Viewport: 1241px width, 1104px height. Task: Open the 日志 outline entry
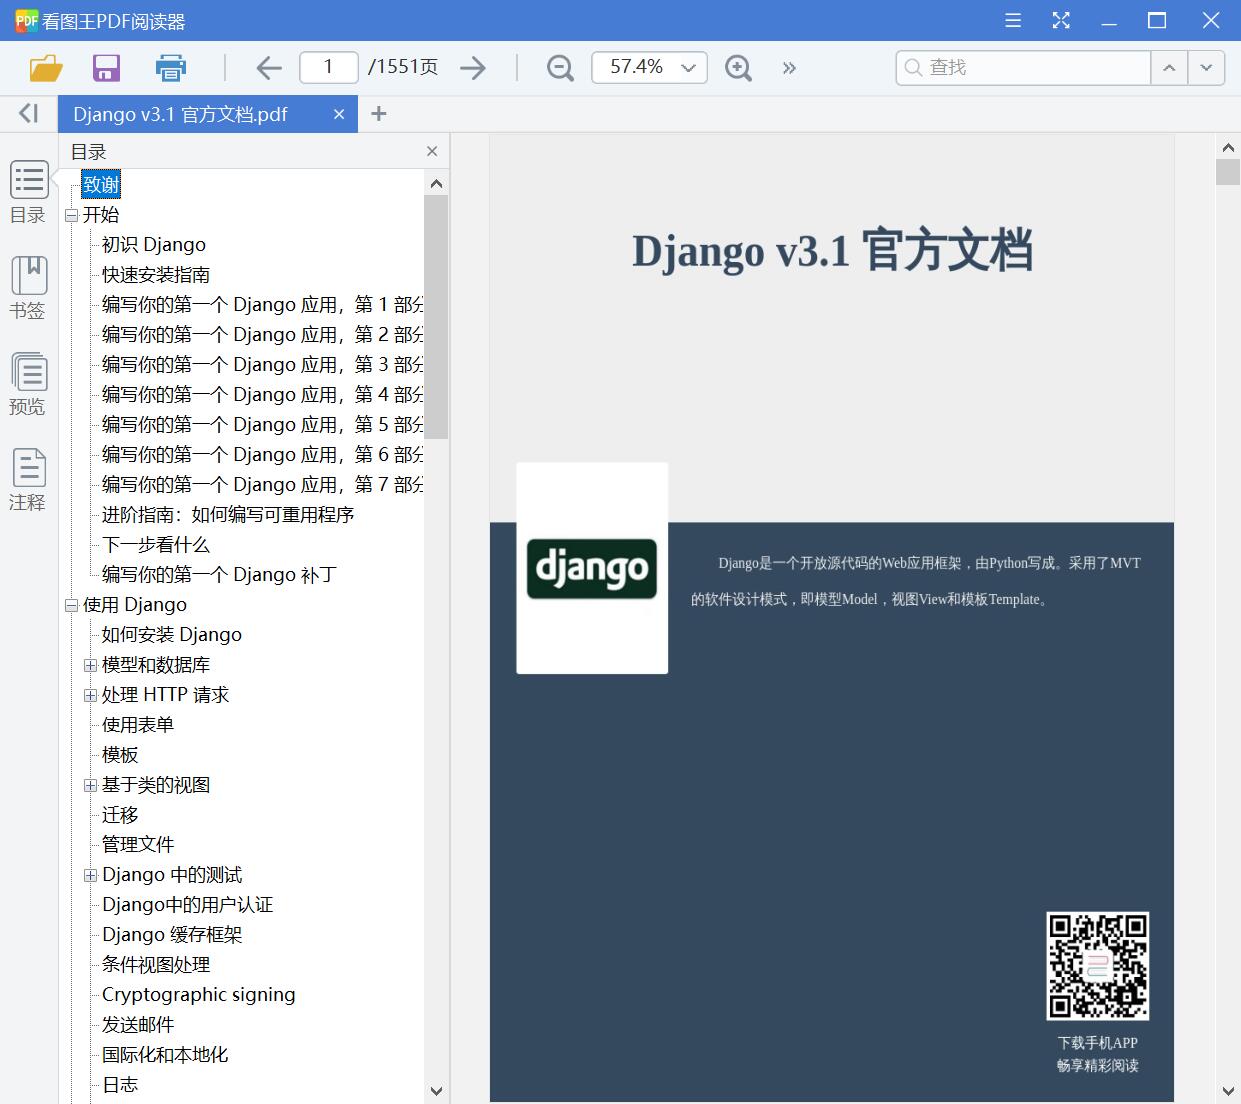[x=120, y=1085]
